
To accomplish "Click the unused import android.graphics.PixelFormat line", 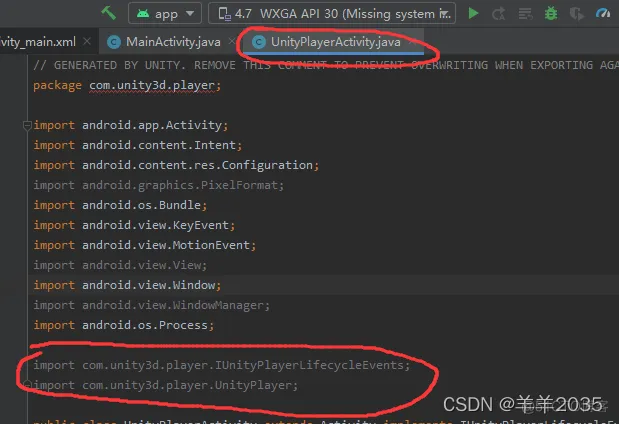I will (x=158, y=185).
